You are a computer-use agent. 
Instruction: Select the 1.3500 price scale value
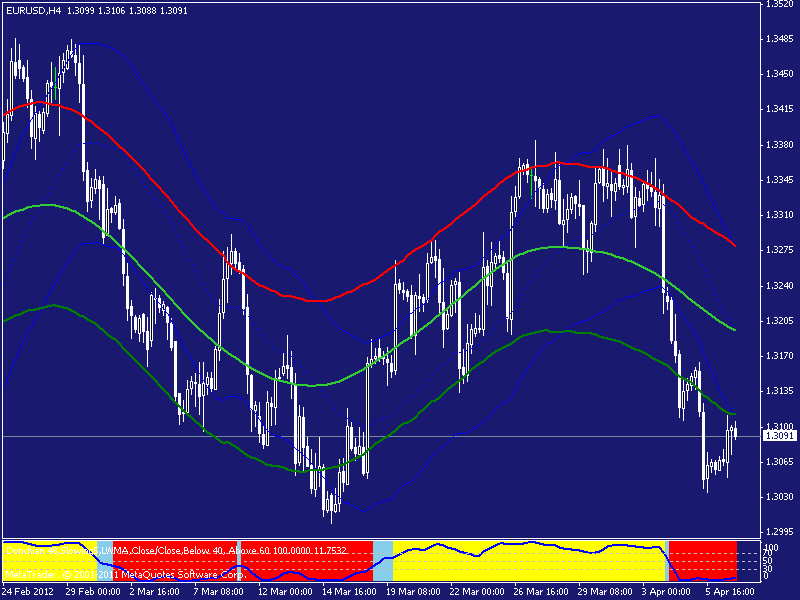pos(779,7)
